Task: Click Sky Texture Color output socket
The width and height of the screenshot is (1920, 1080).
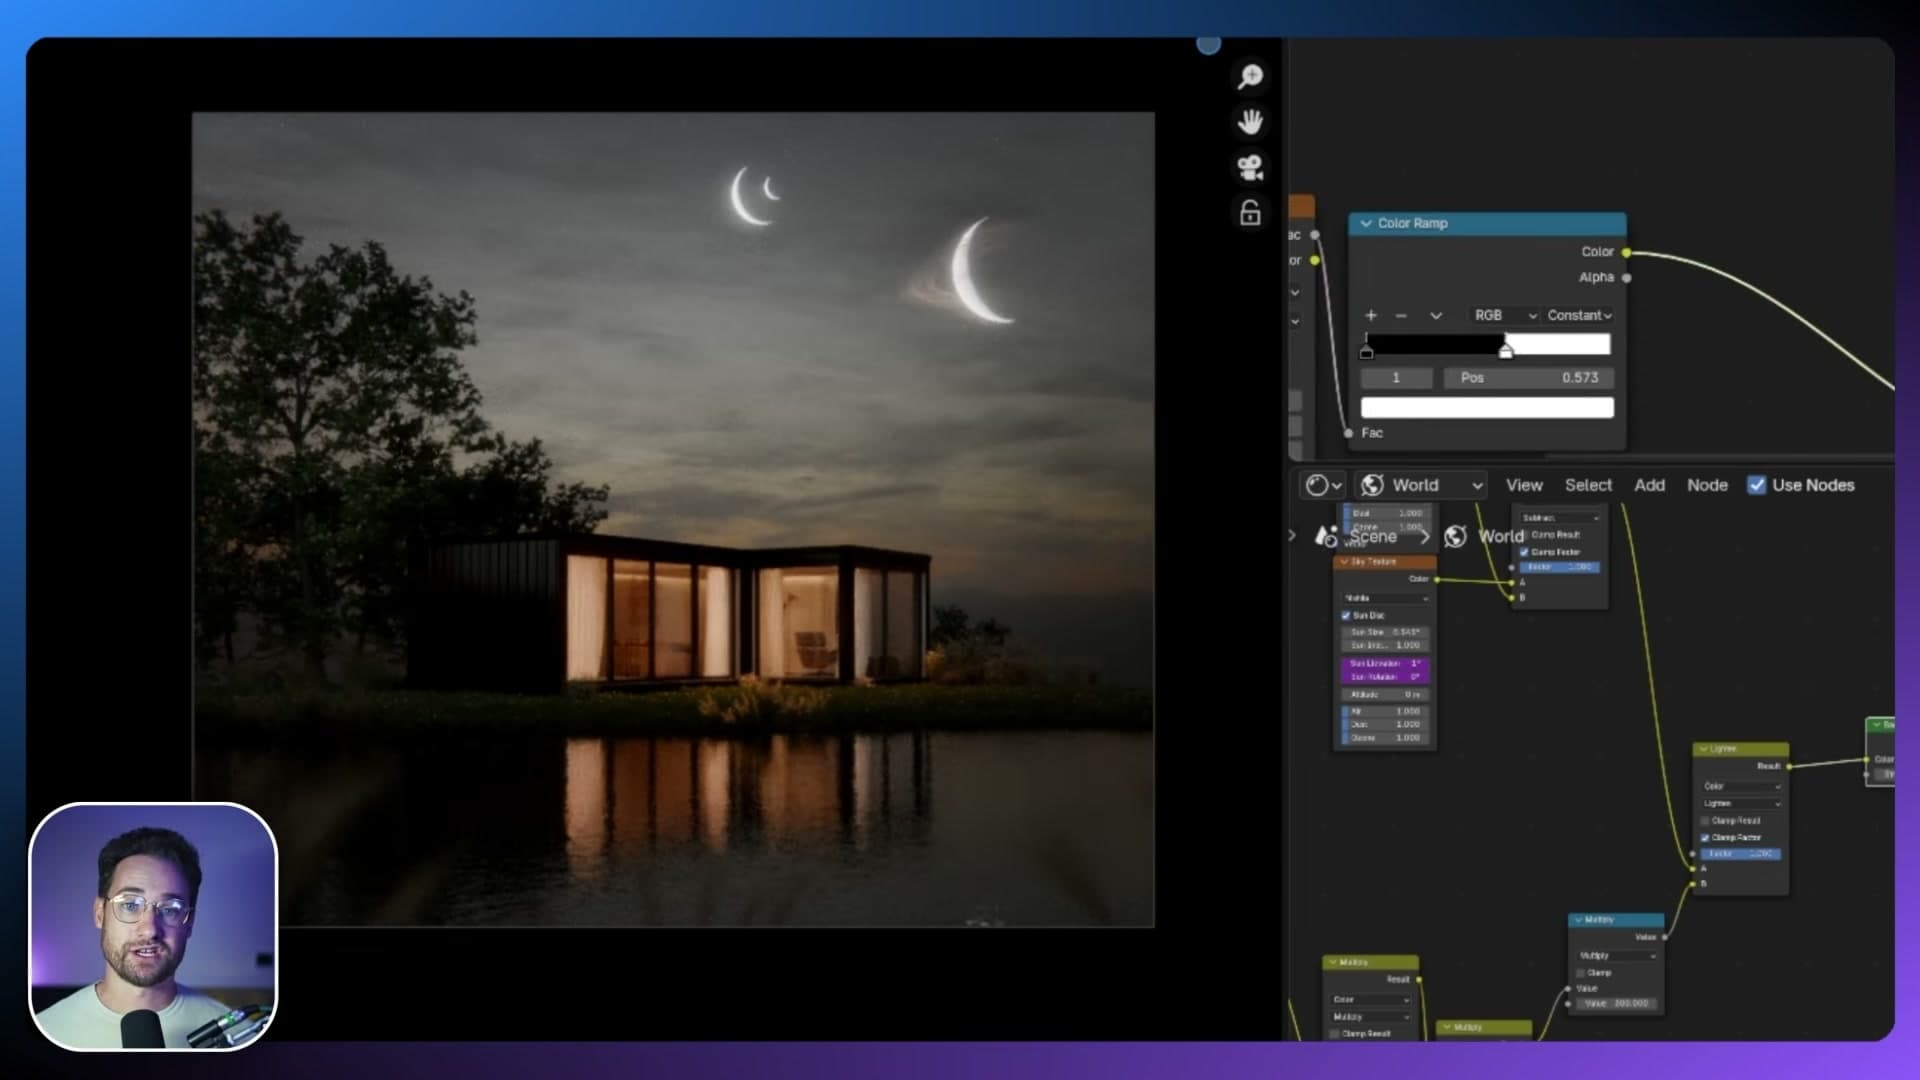Action: point(1437,579)
